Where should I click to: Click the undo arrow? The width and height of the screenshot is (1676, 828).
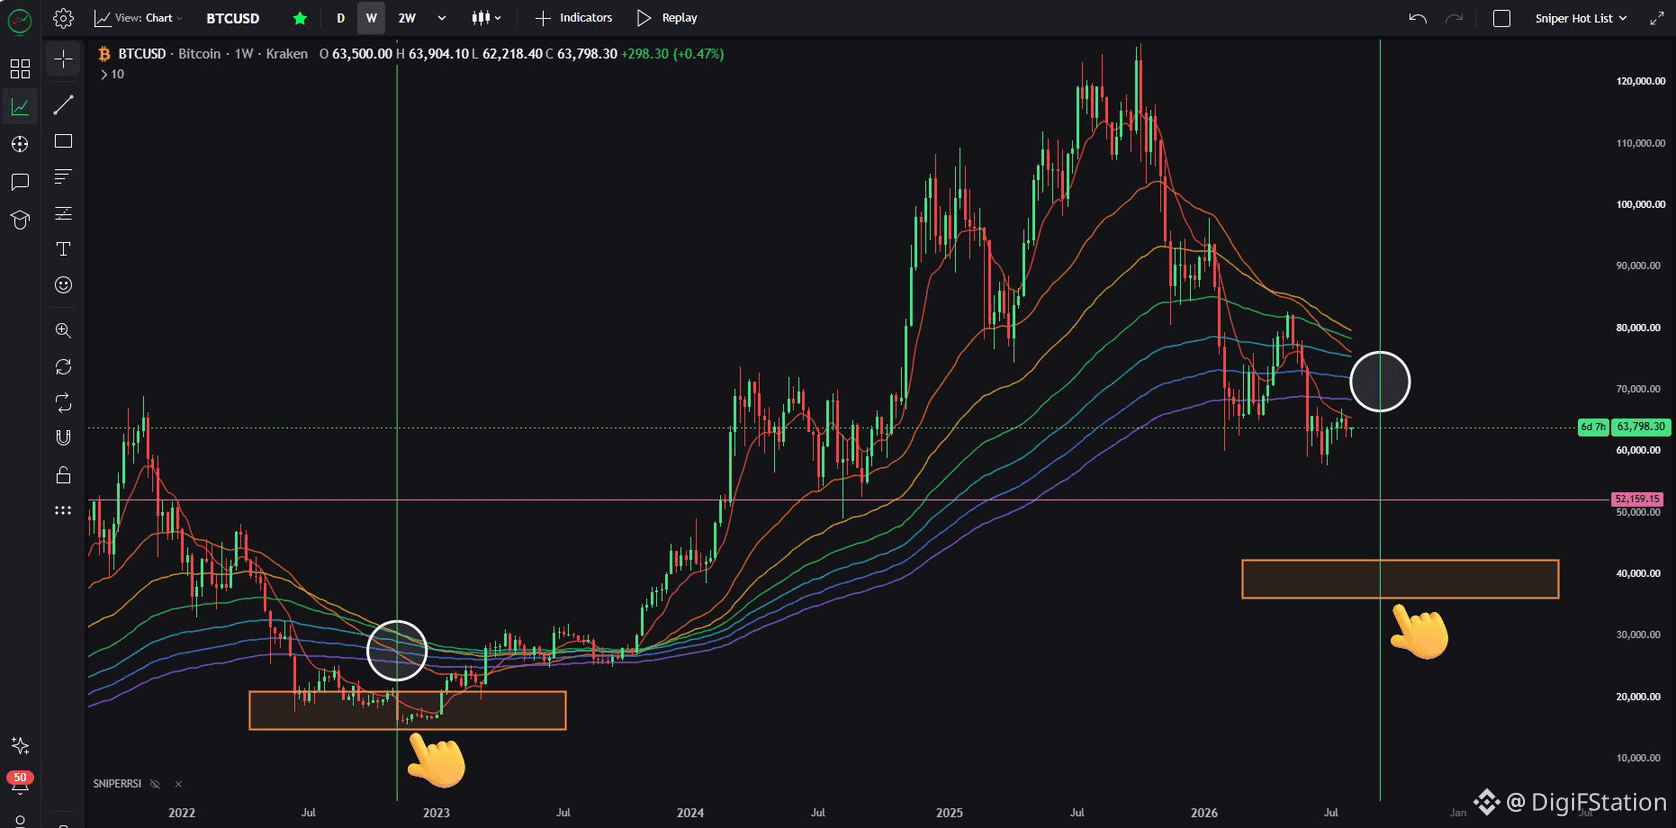[x=1417, y=18]
